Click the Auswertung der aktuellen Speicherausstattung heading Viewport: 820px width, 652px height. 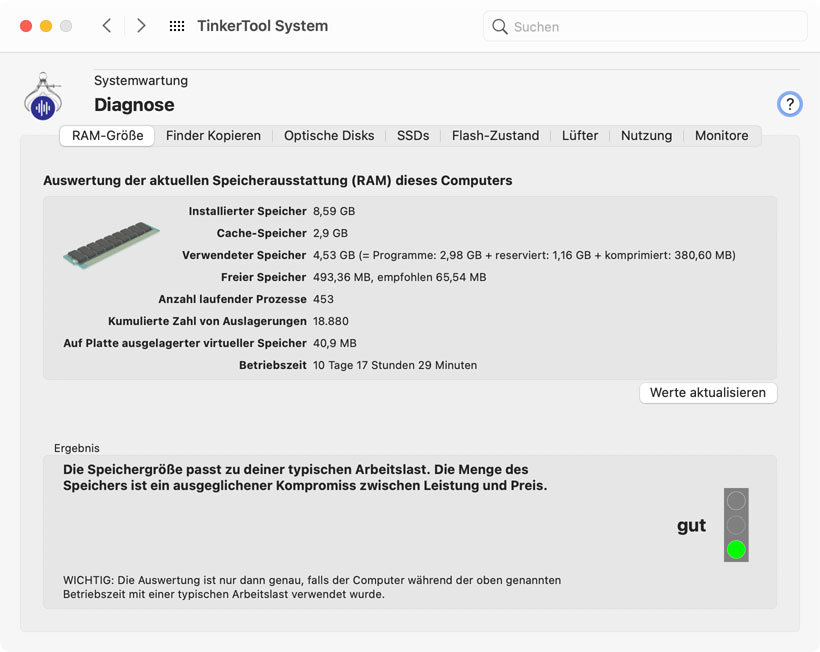coord(278,180)
